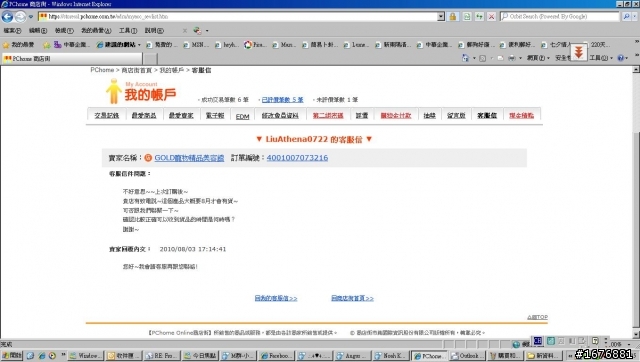The width and height of the screenshot is (640, 362).
Task: Click the small New Tab button
Action: click(150, 59)
